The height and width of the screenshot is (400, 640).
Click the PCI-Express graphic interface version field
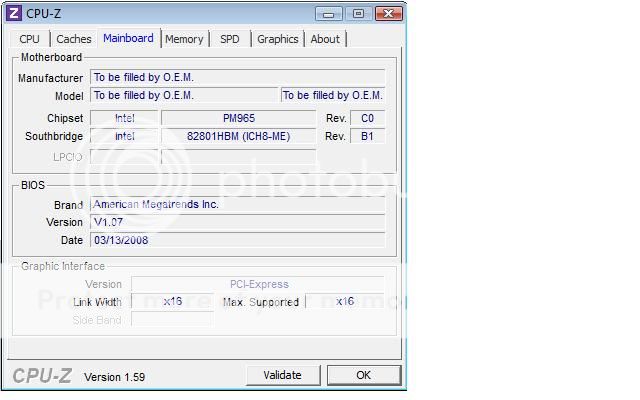click(x=257, y=284)
